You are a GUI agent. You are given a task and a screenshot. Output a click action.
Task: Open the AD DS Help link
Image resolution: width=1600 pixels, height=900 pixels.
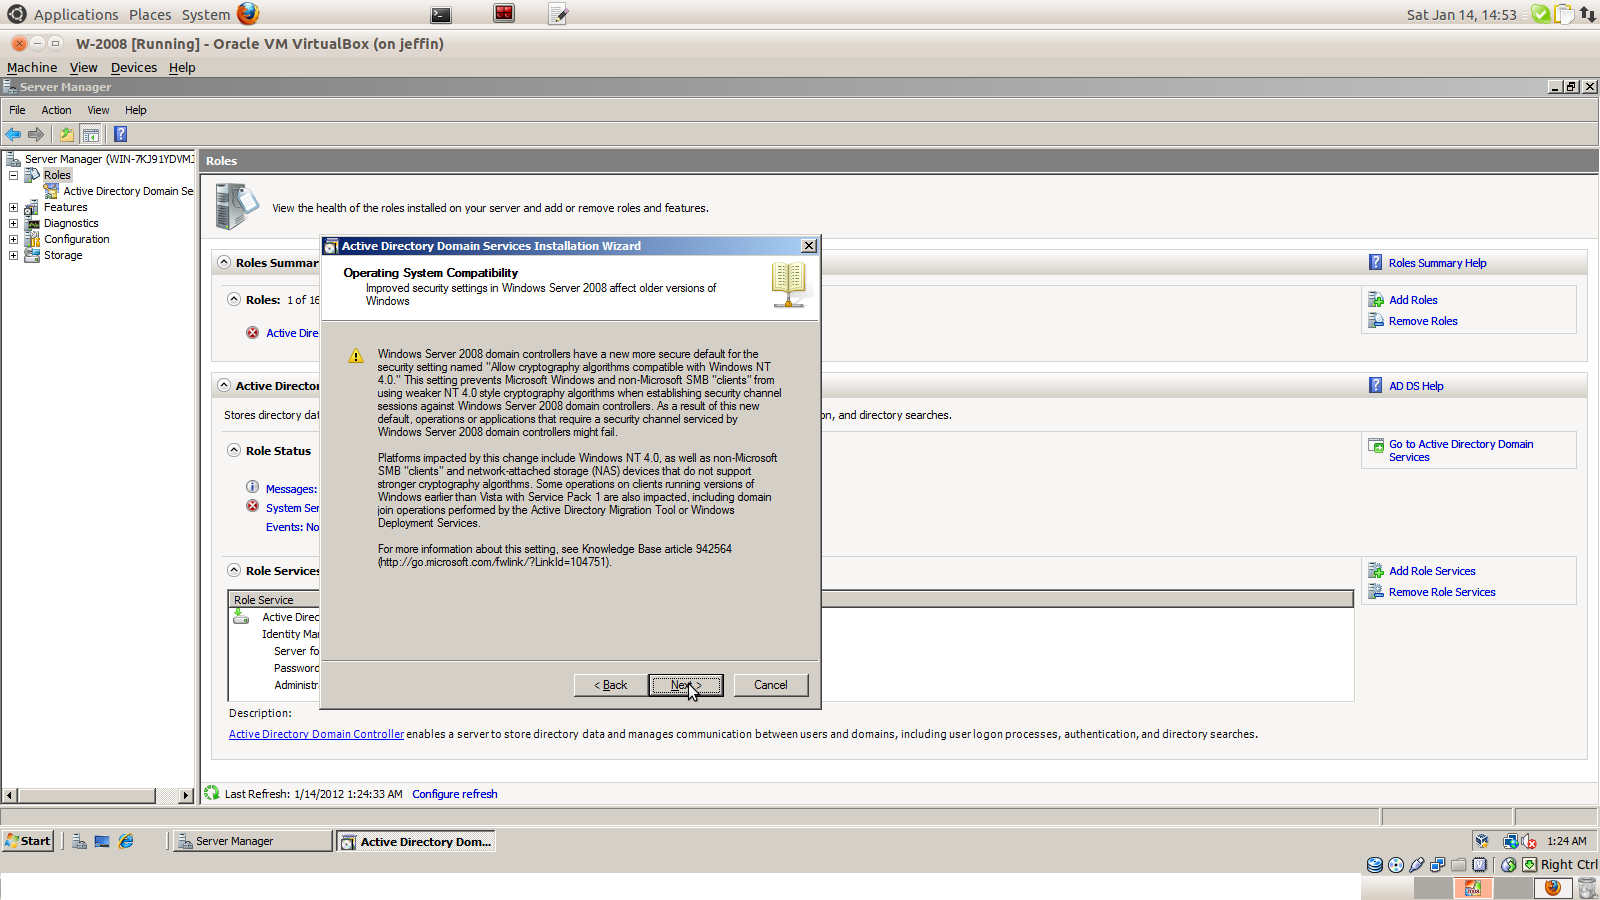pos(1416,386)
